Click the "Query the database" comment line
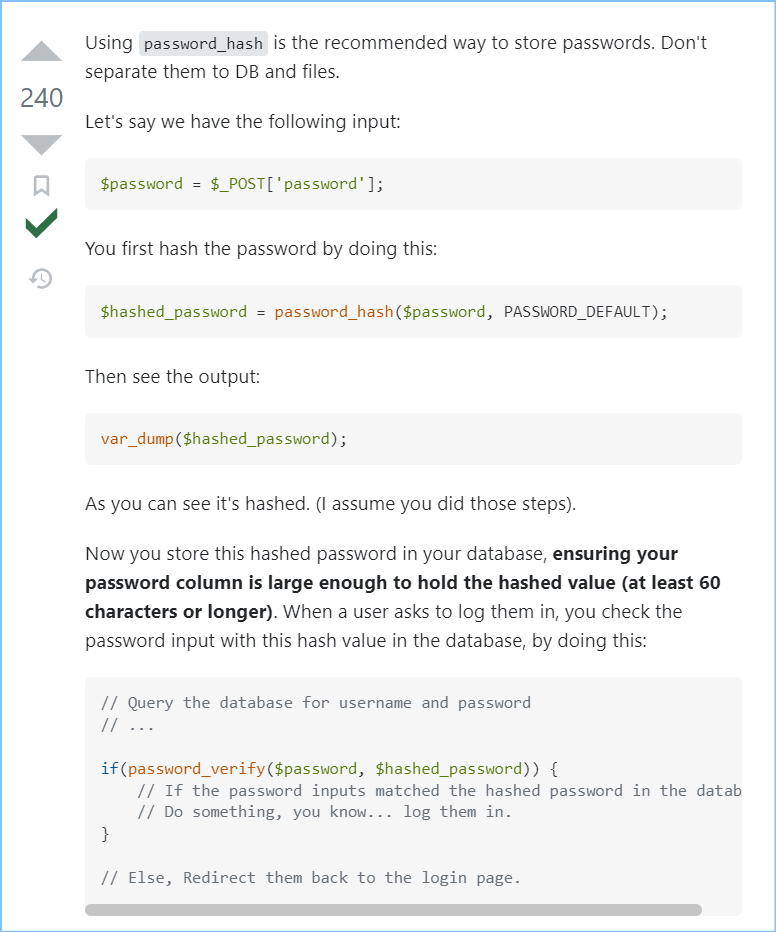Screen dimensions: 776x932 pos(316,702)
